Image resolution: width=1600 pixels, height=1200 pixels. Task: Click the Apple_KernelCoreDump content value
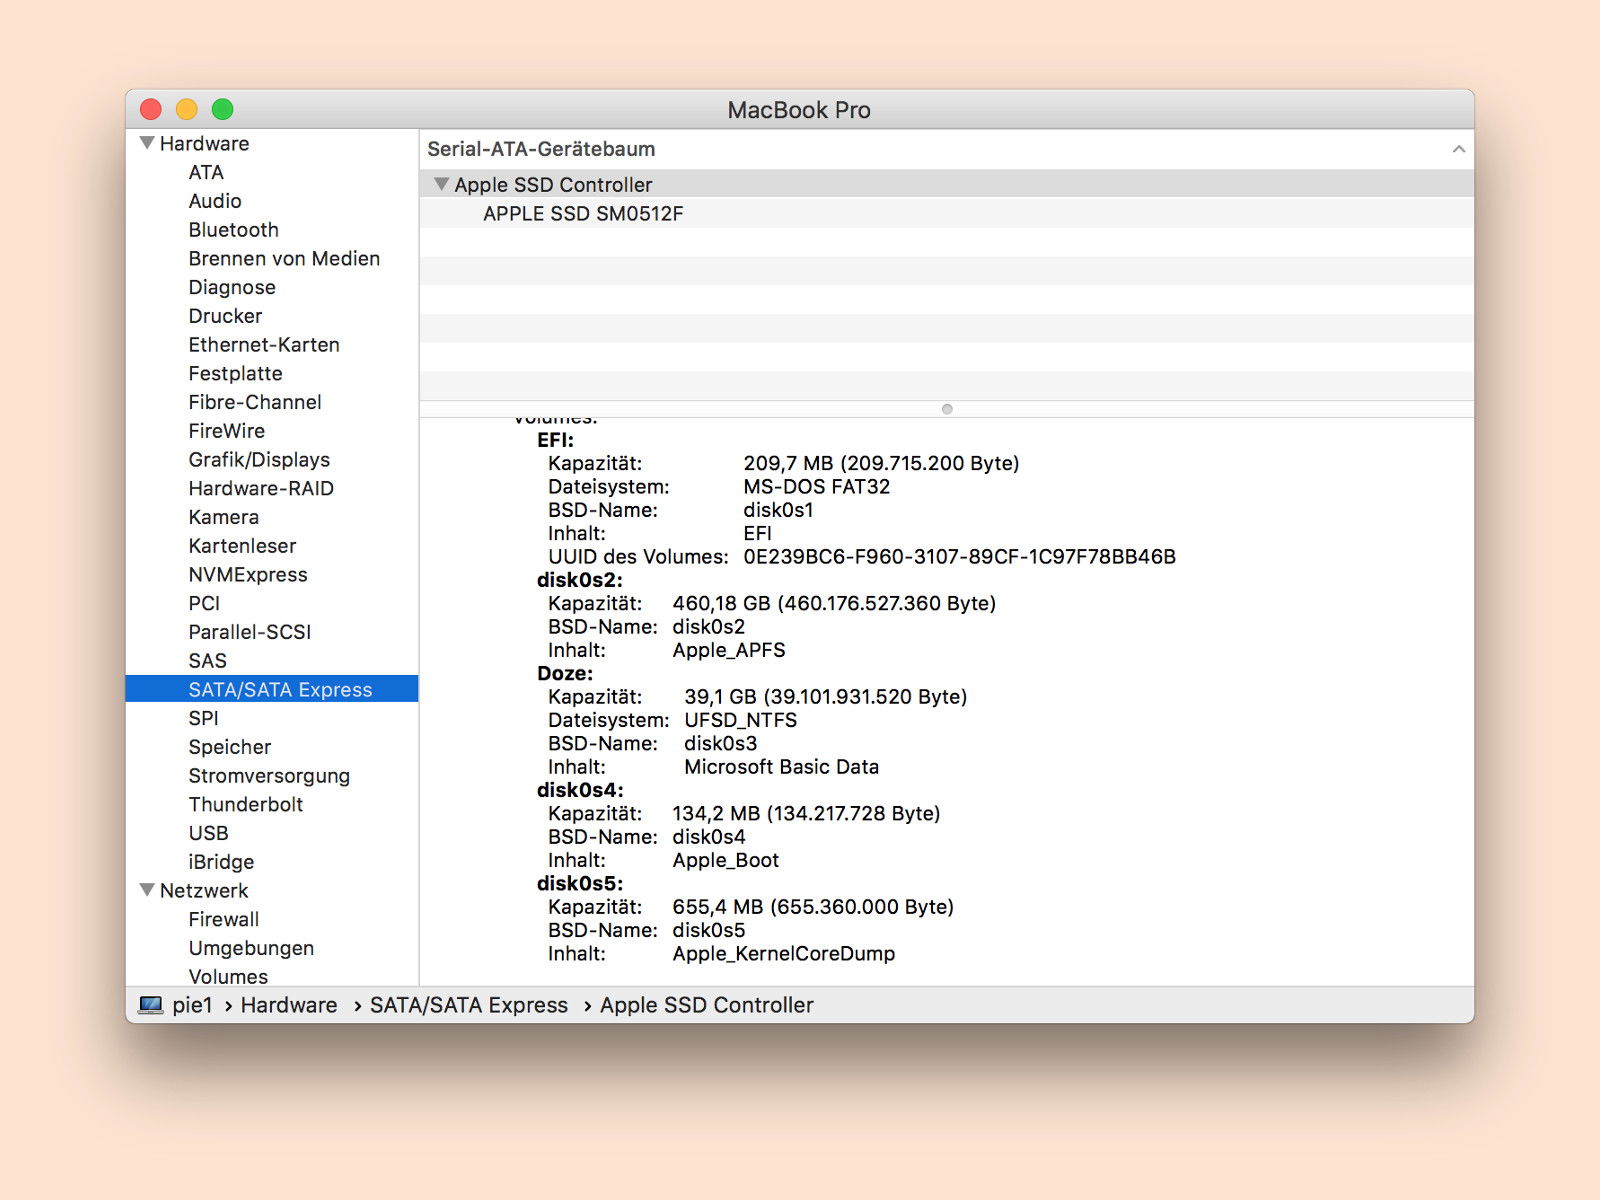(x=783, y=954)
